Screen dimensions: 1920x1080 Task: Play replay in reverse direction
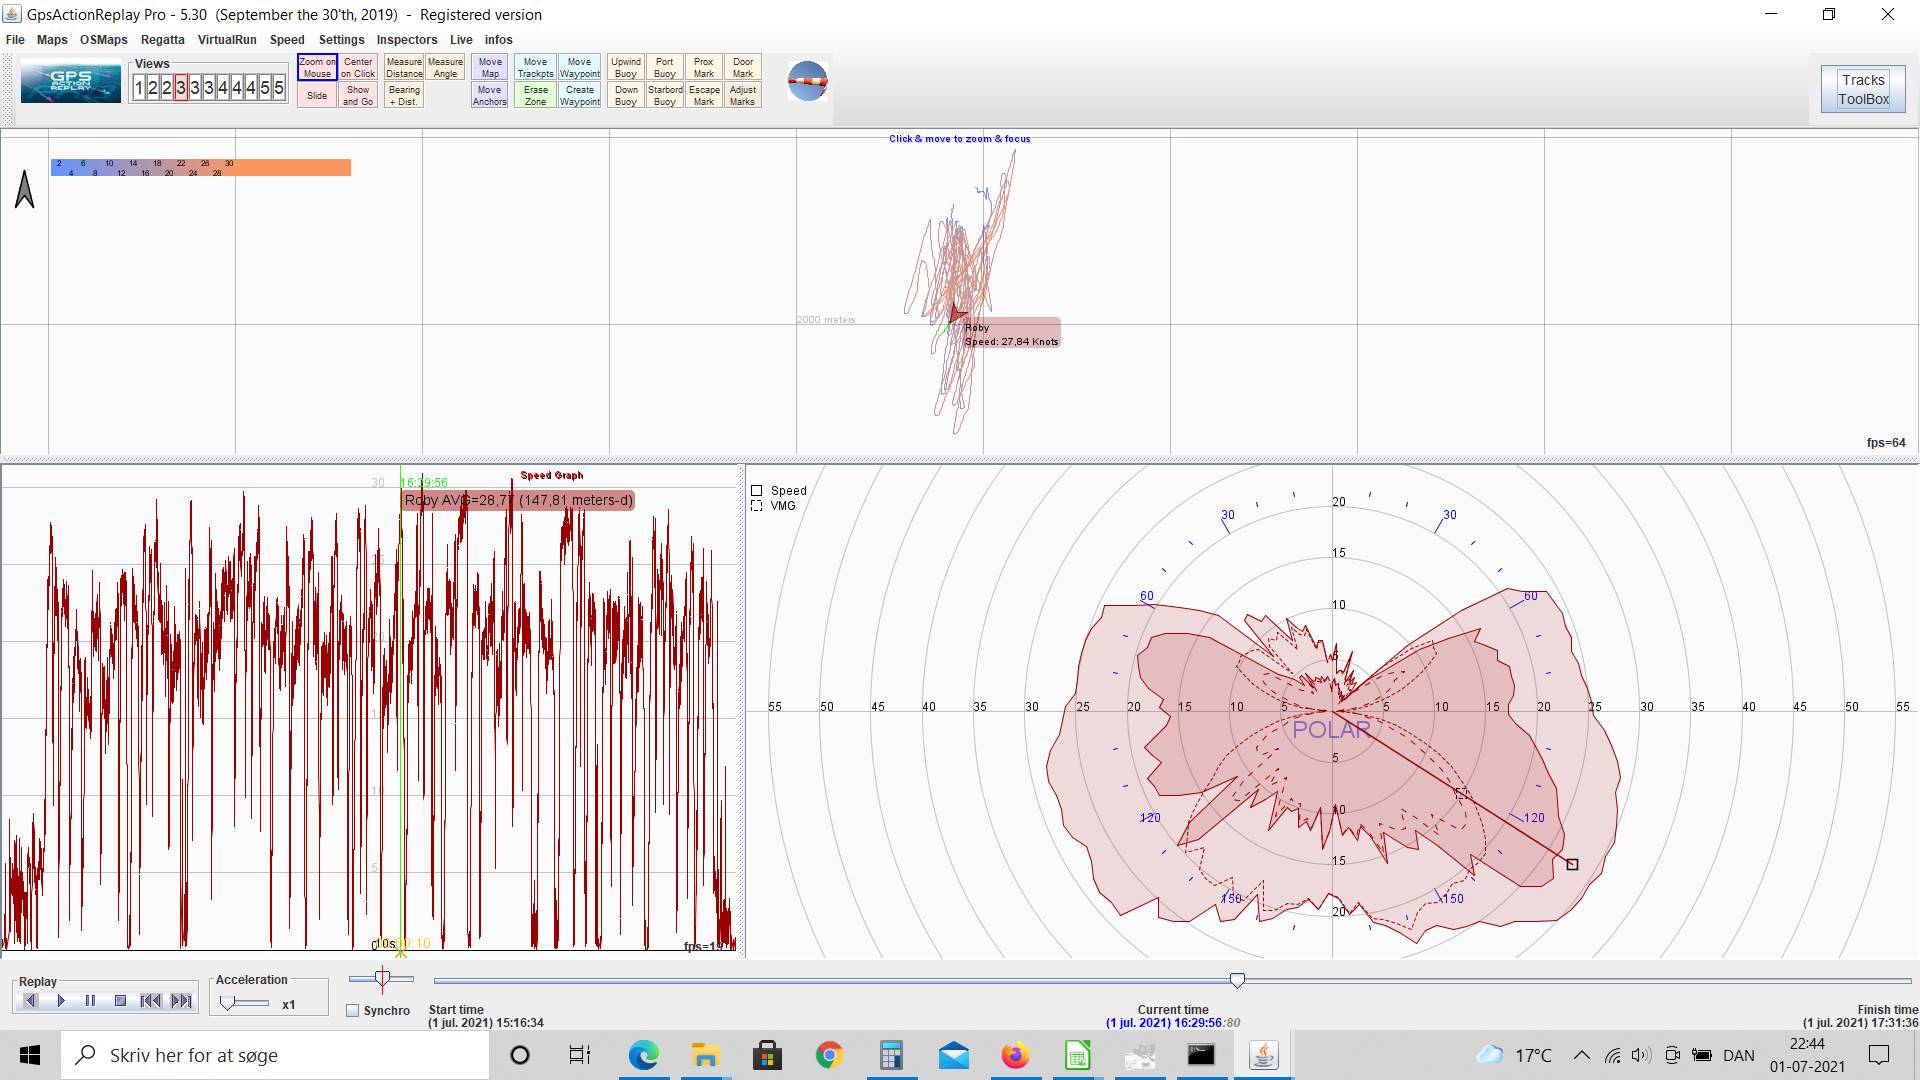[30, 1001]
